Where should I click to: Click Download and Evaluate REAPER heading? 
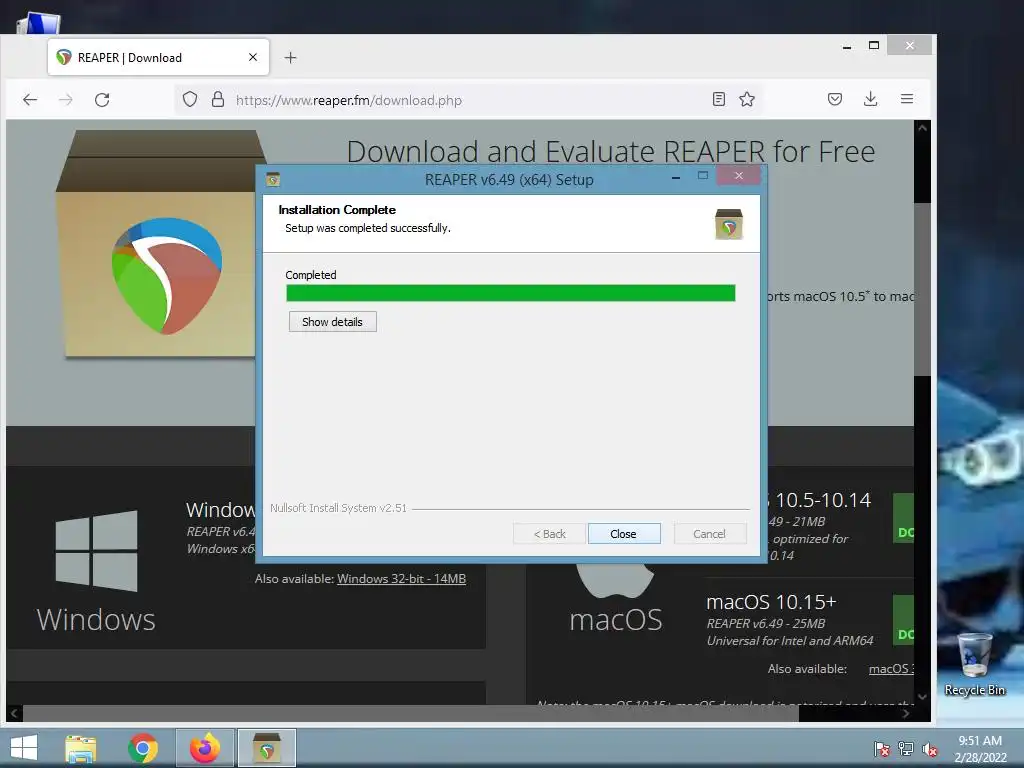click(x=611, y=152)
